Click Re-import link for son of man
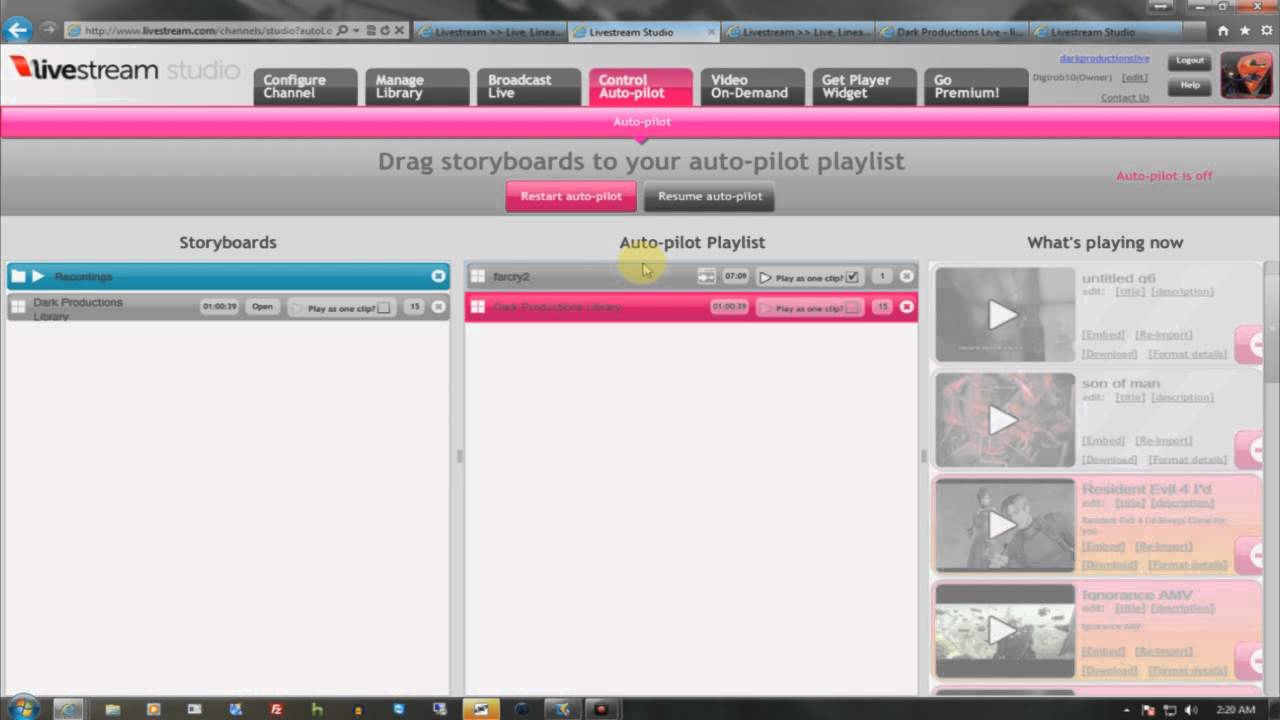The image size is (1280, 720). (1163, 441)
